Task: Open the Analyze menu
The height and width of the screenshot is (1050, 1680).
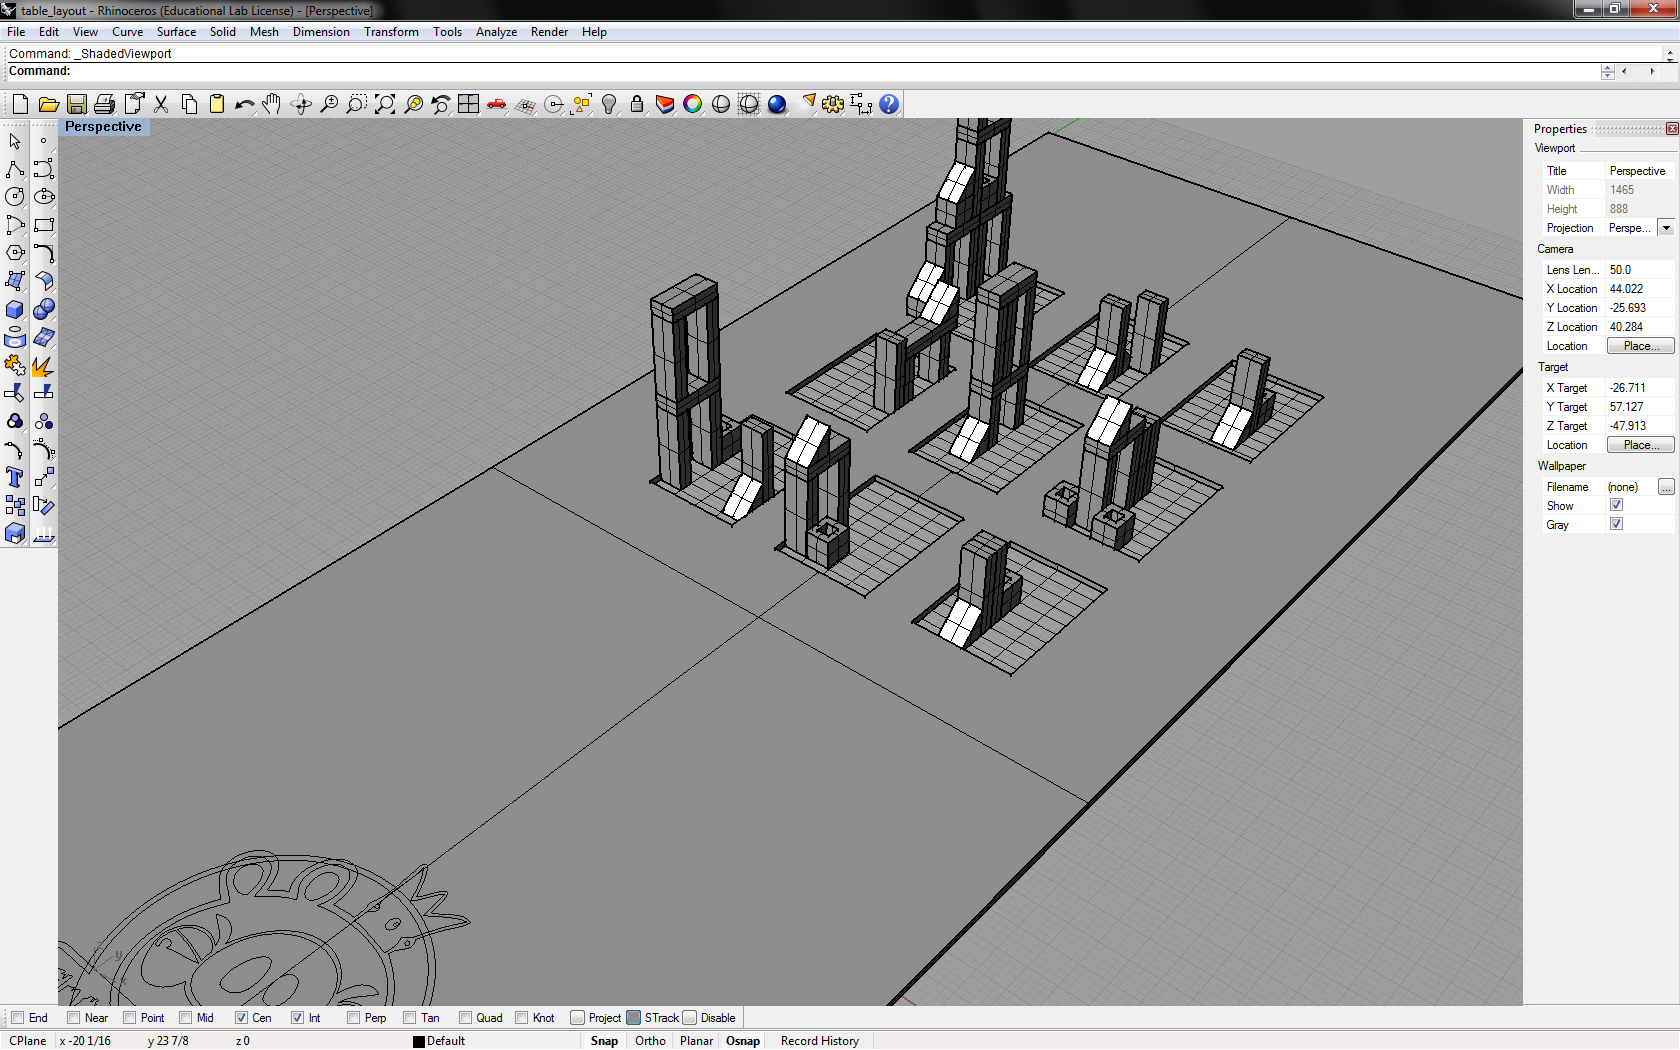Action: click(x=496, y=32)
